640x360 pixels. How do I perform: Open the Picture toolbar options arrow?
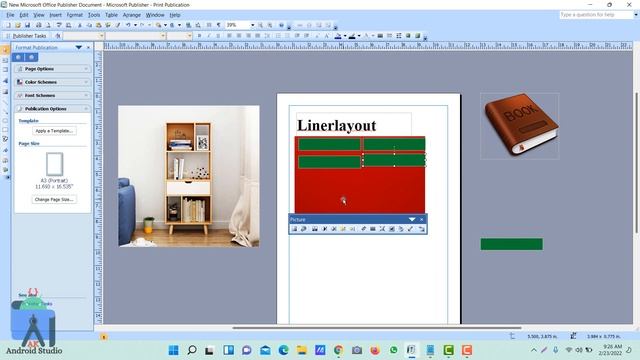412,220
